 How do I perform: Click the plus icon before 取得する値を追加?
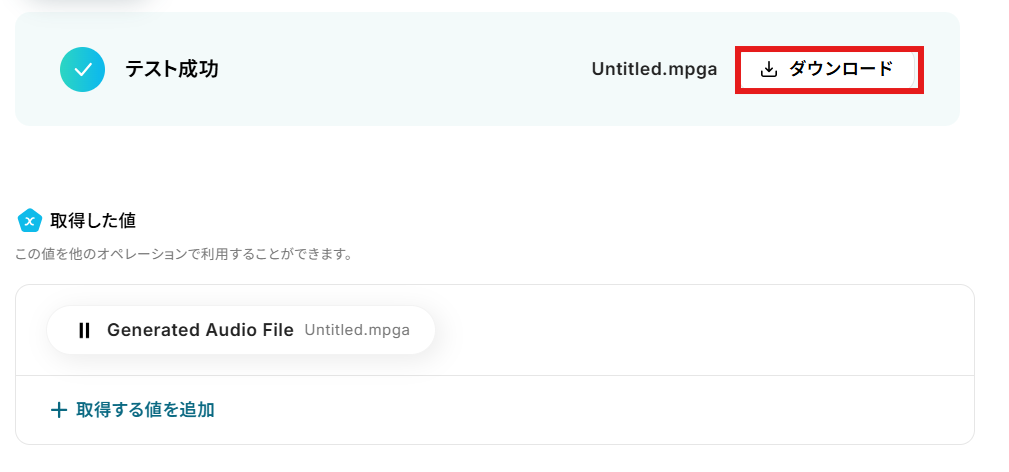(59, 409)
